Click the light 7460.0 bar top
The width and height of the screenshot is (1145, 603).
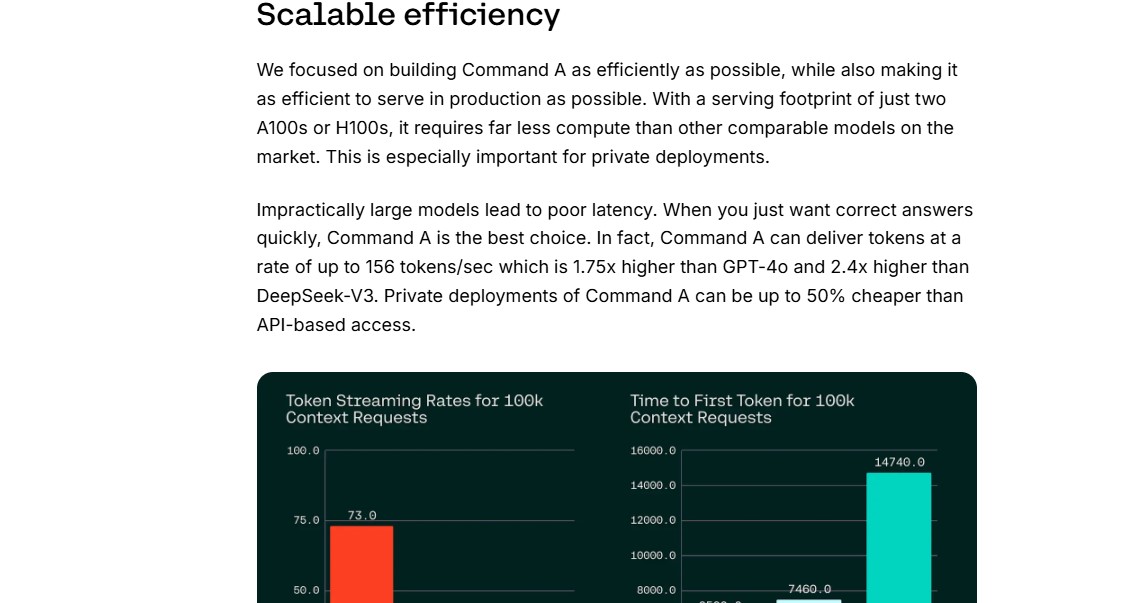808,601
